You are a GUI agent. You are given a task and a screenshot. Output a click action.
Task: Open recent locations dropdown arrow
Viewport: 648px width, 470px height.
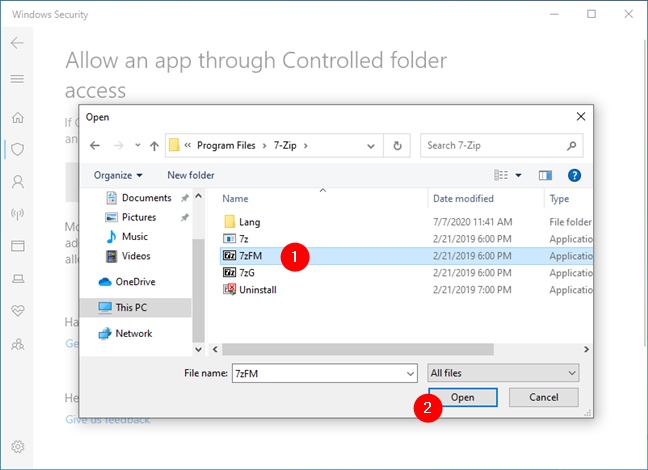[137, 146]
